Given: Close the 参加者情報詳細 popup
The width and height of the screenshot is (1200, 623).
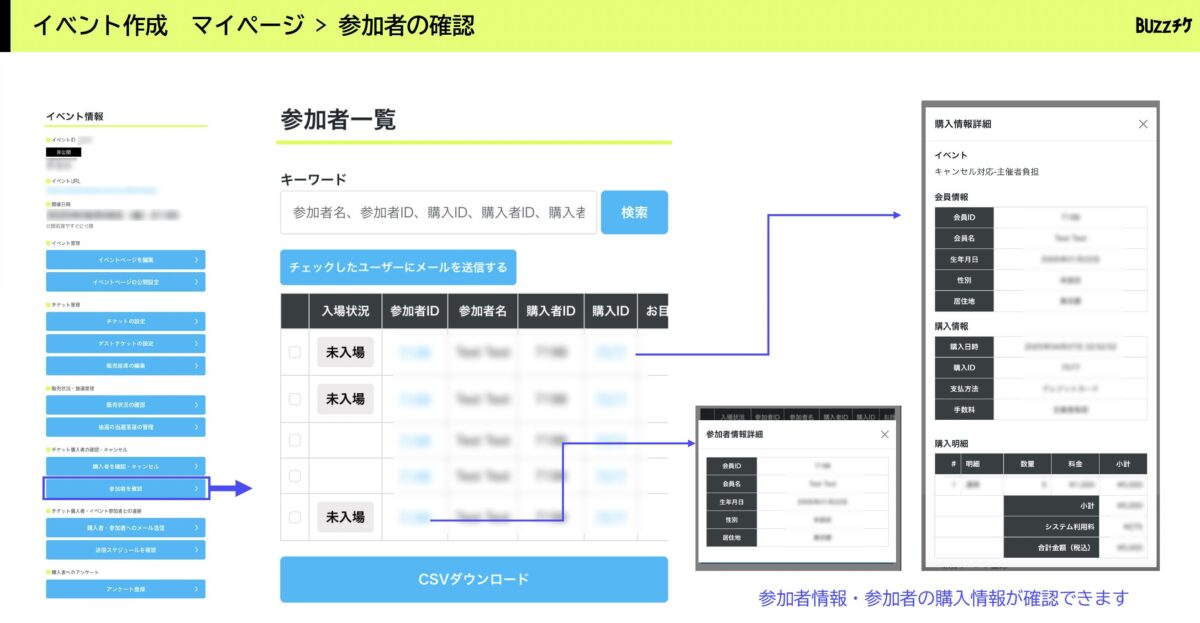Looking at the screenshot, I should pos(884,434).
